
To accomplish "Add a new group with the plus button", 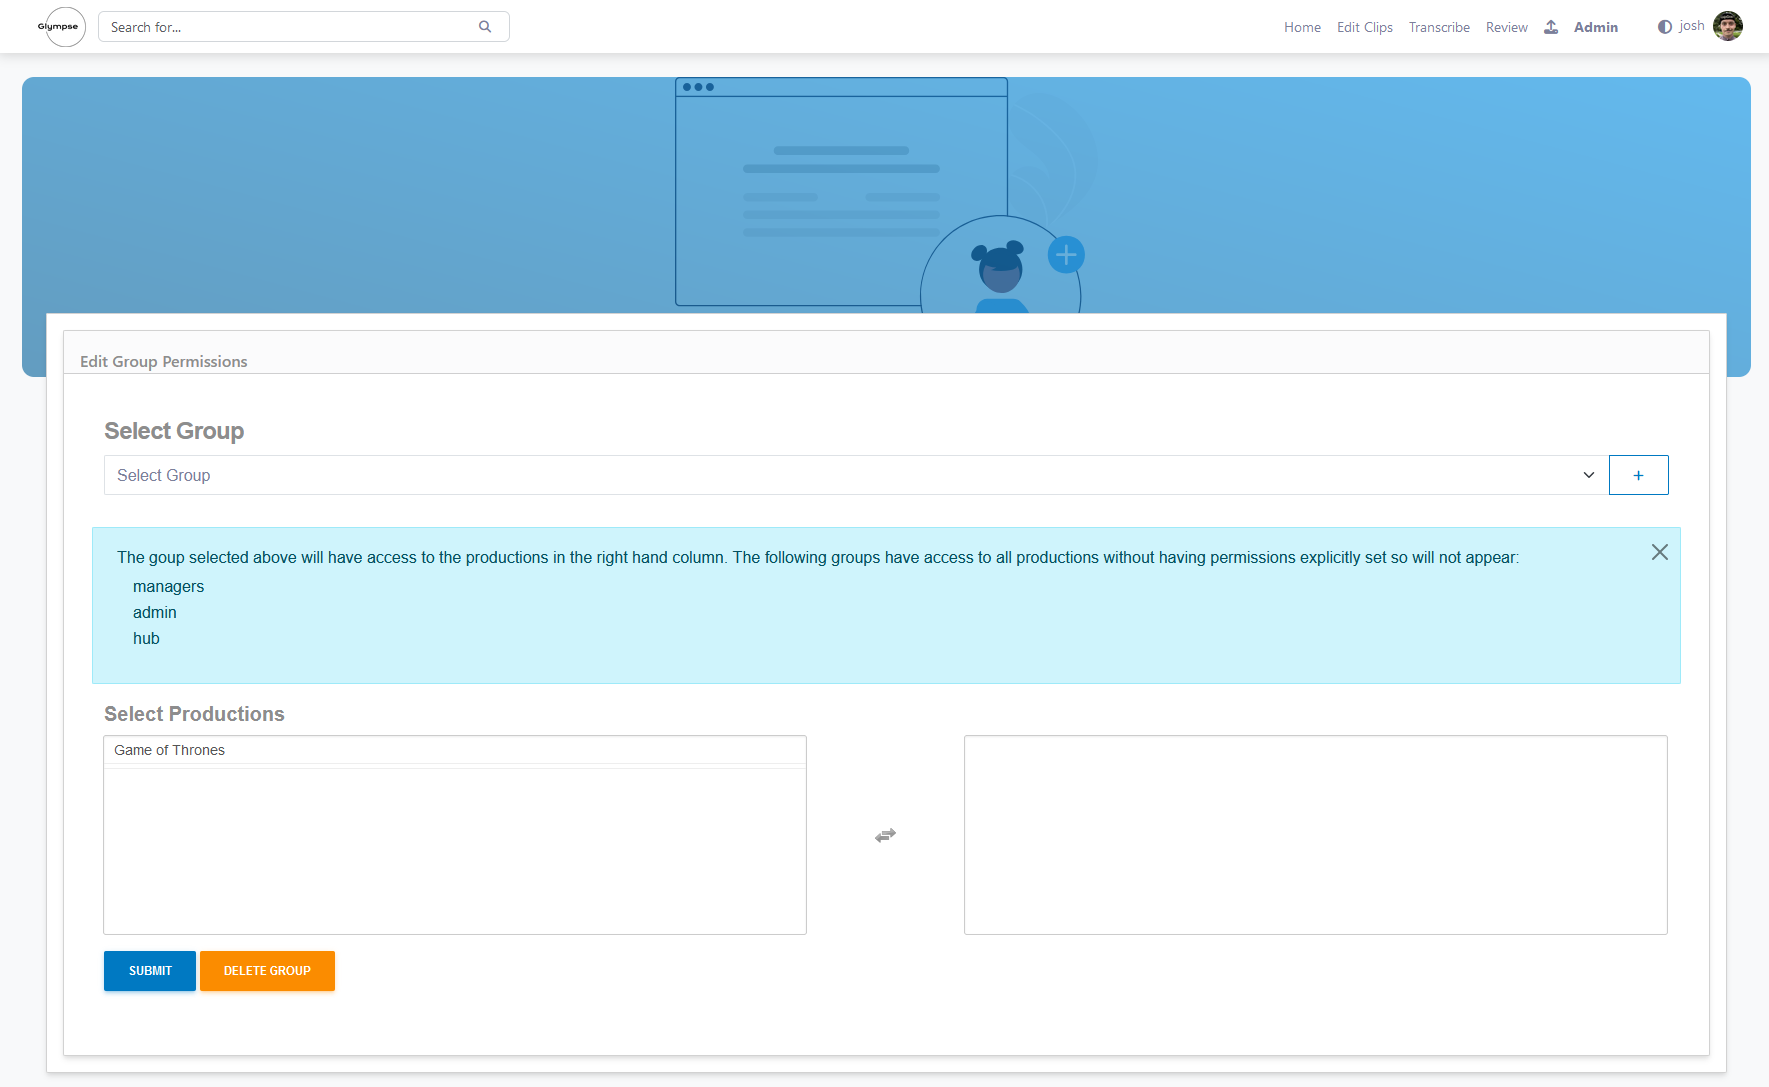I will tap(1638, 475).
